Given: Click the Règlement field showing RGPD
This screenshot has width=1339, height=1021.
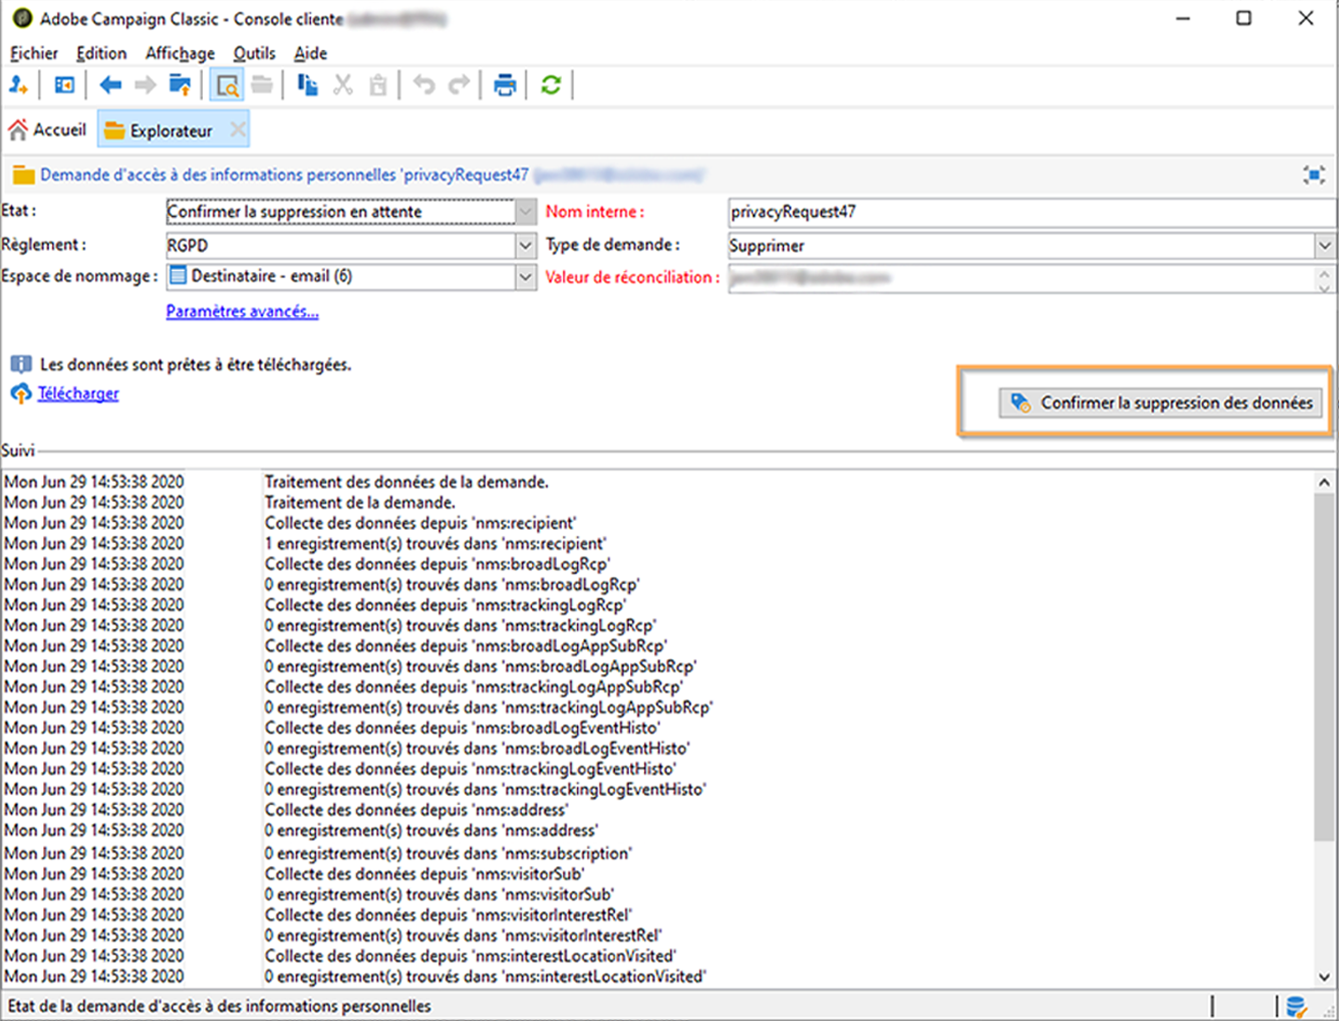Looking at the screenshot, I should tap(341, 245).
